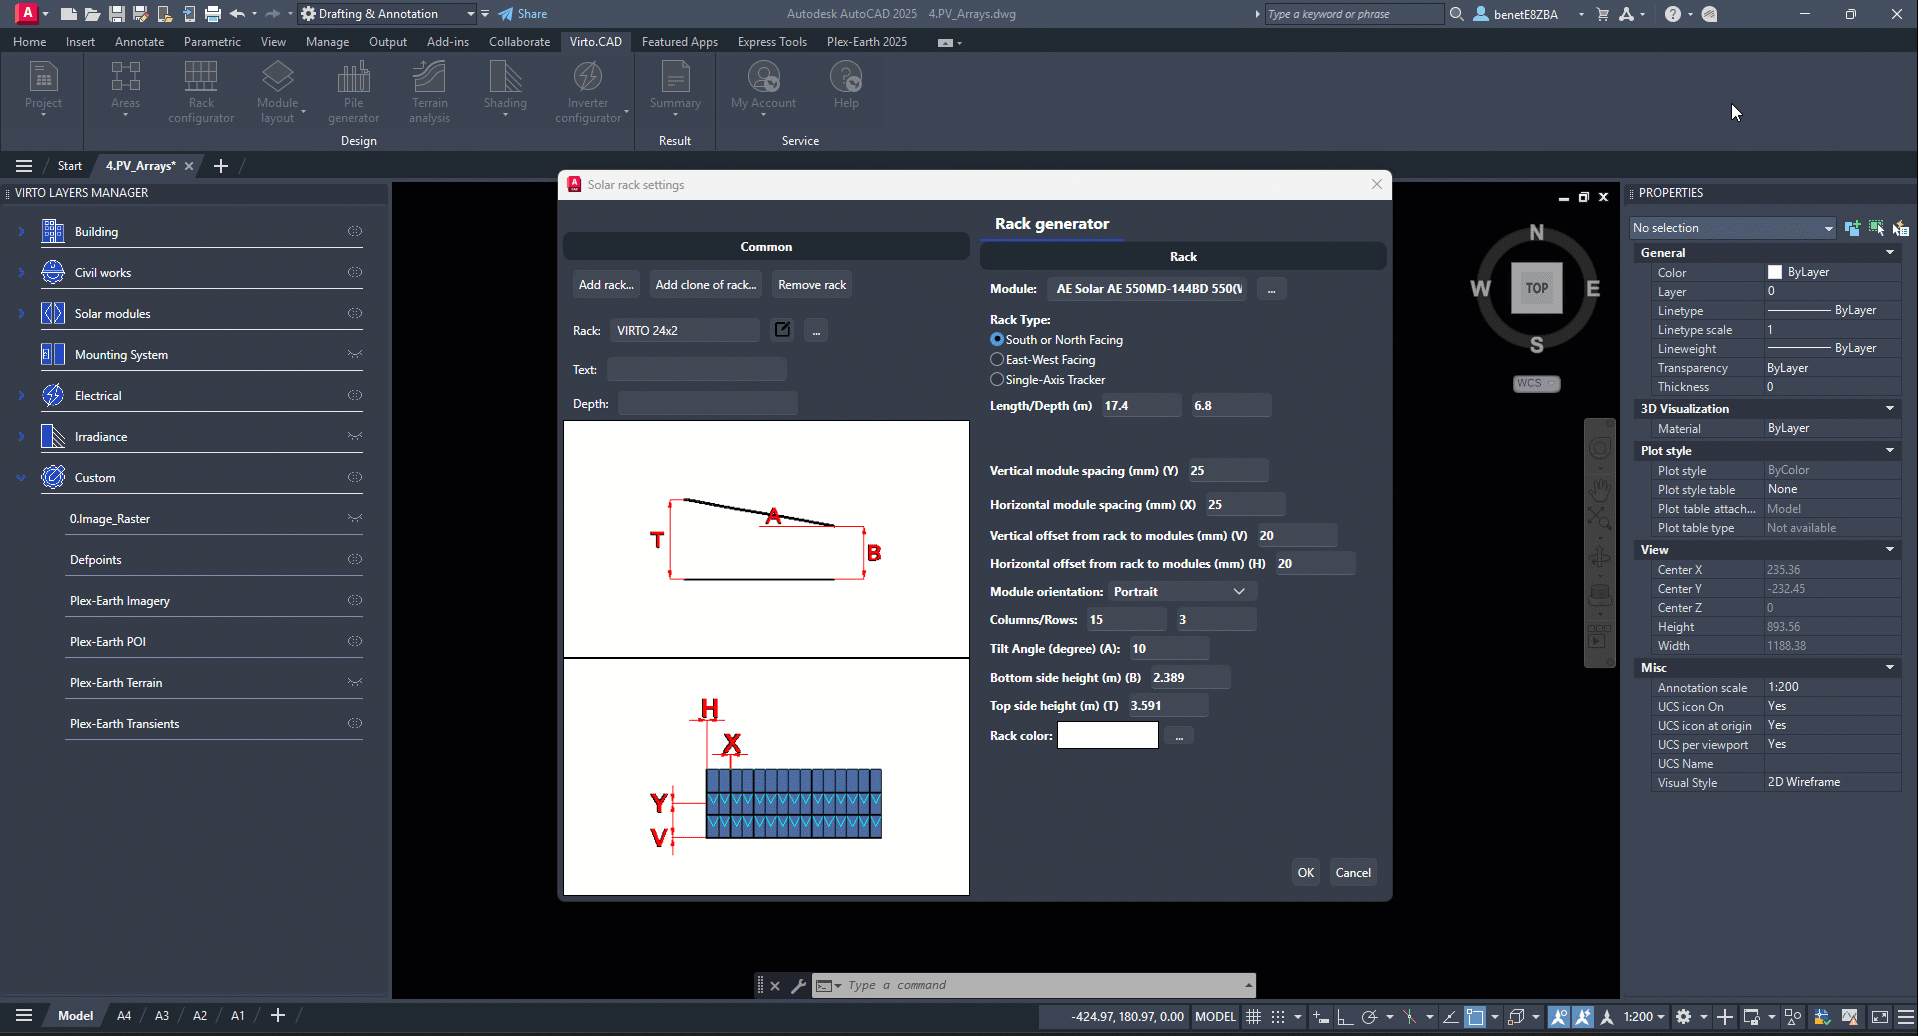Click Cancel in Solar rack settings
Viewport: 1918px width, 1036px height.
click(x=1353, y=873)
